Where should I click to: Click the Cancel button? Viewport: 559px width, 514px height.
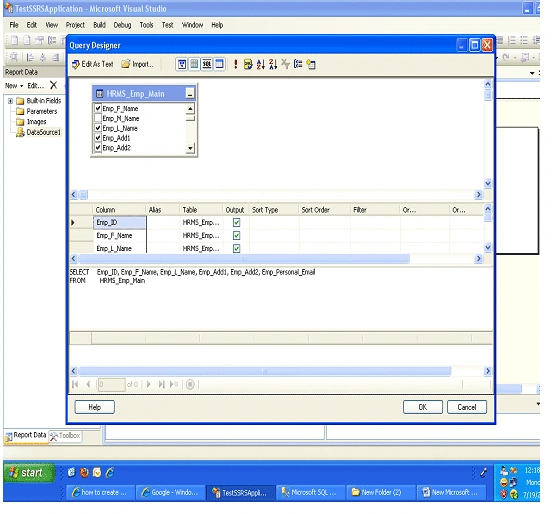467,407
